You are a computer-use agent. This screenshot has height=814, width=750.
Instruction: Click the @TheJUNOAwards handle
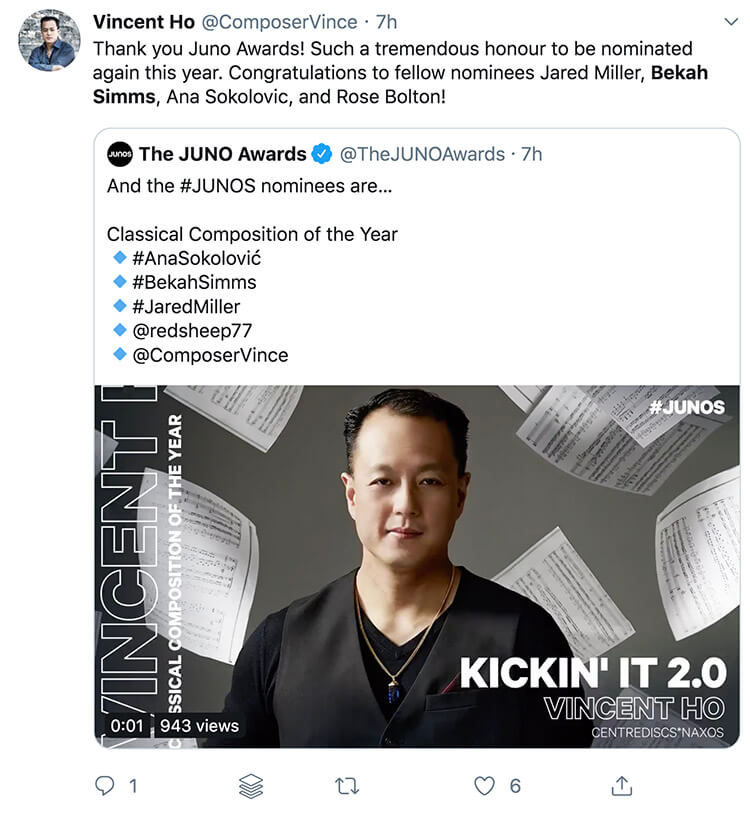pos(423,154)
